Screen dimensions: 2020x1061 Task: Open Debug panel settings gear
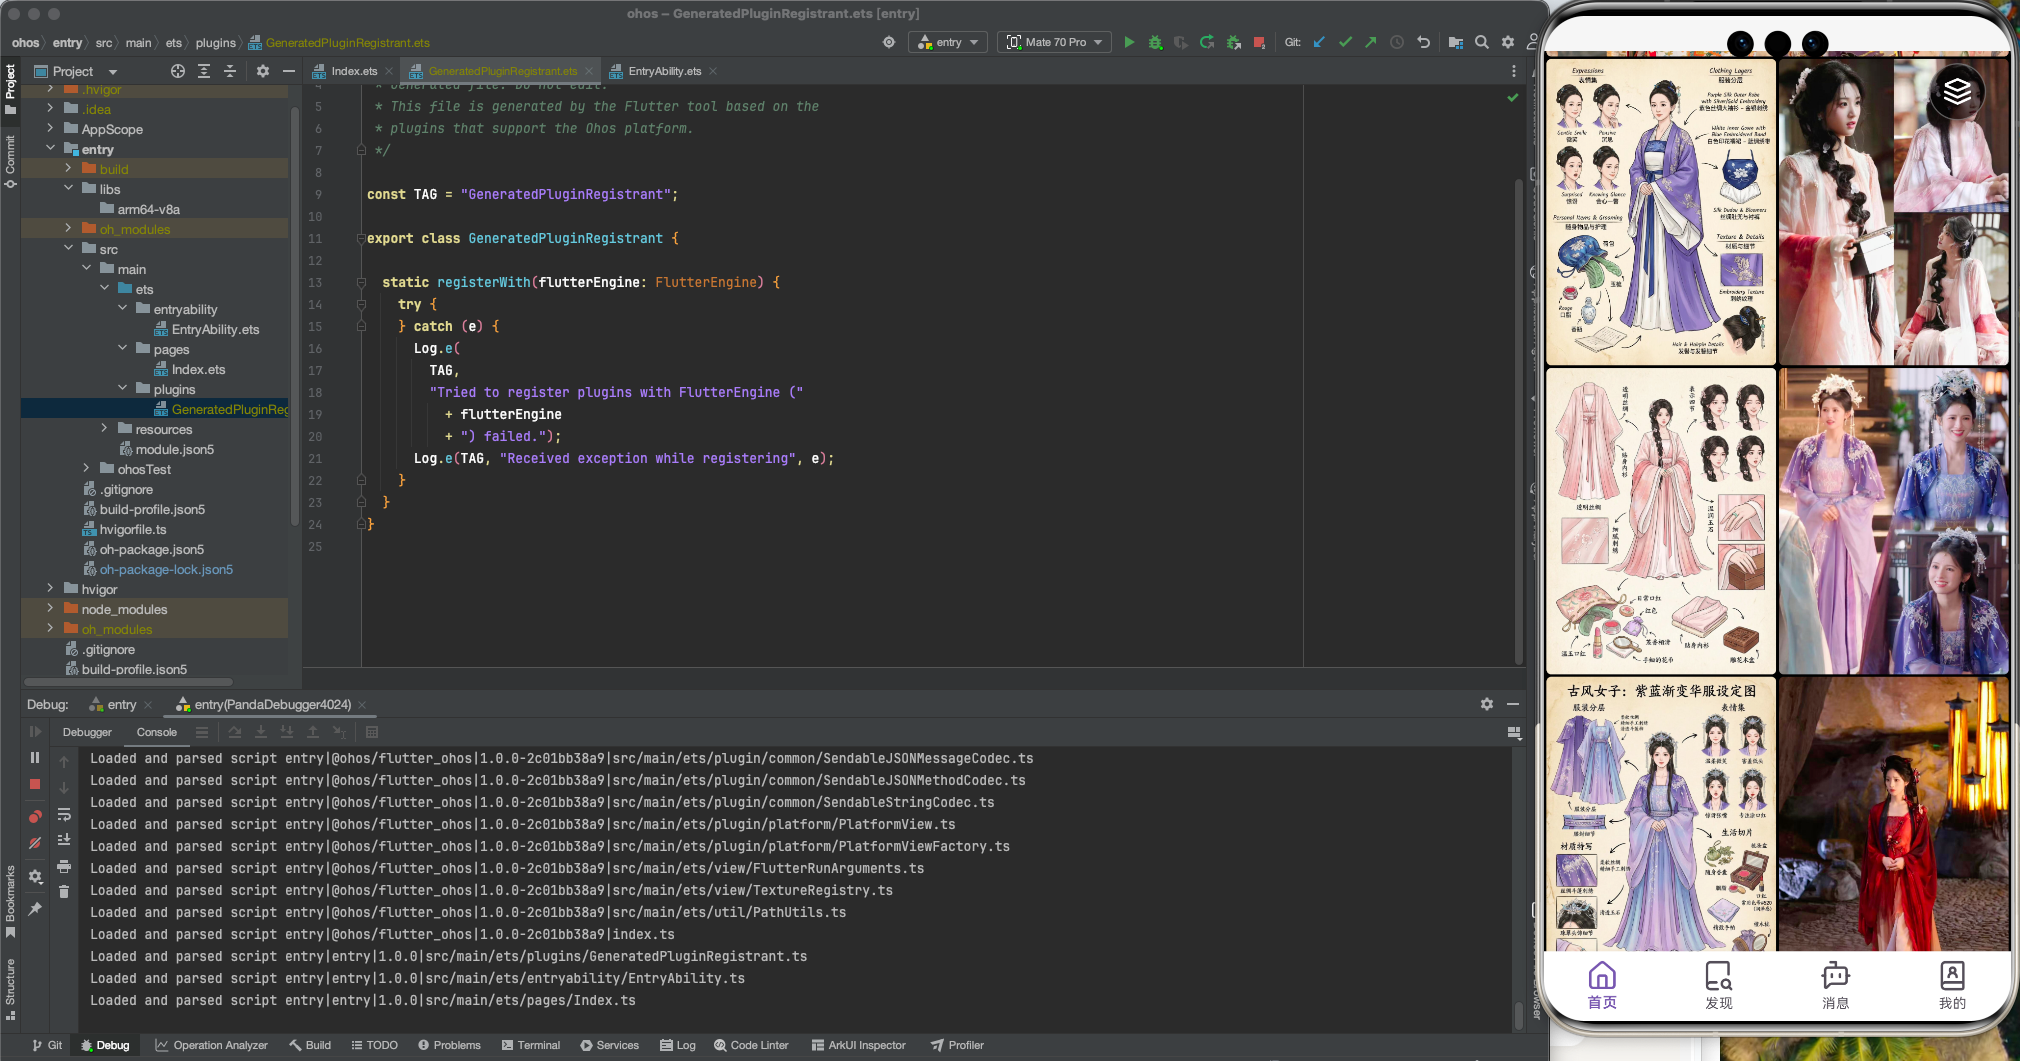1487,704
